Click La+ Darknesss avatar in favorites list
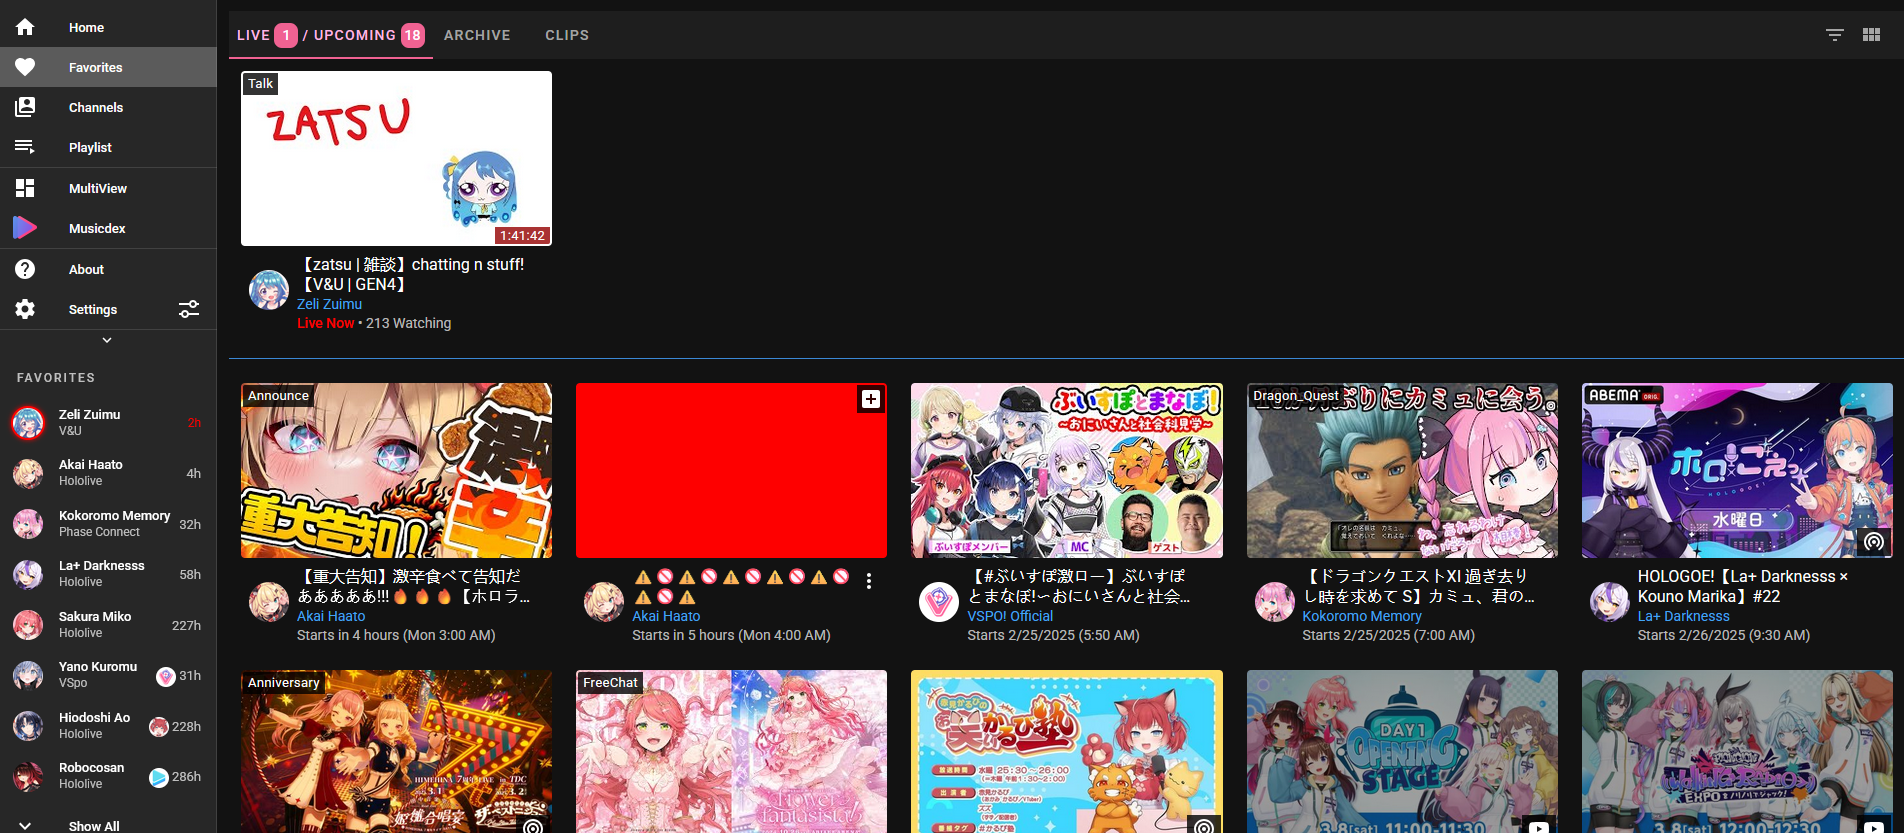Screen dimensions: 1904x833 pos(28,574)
